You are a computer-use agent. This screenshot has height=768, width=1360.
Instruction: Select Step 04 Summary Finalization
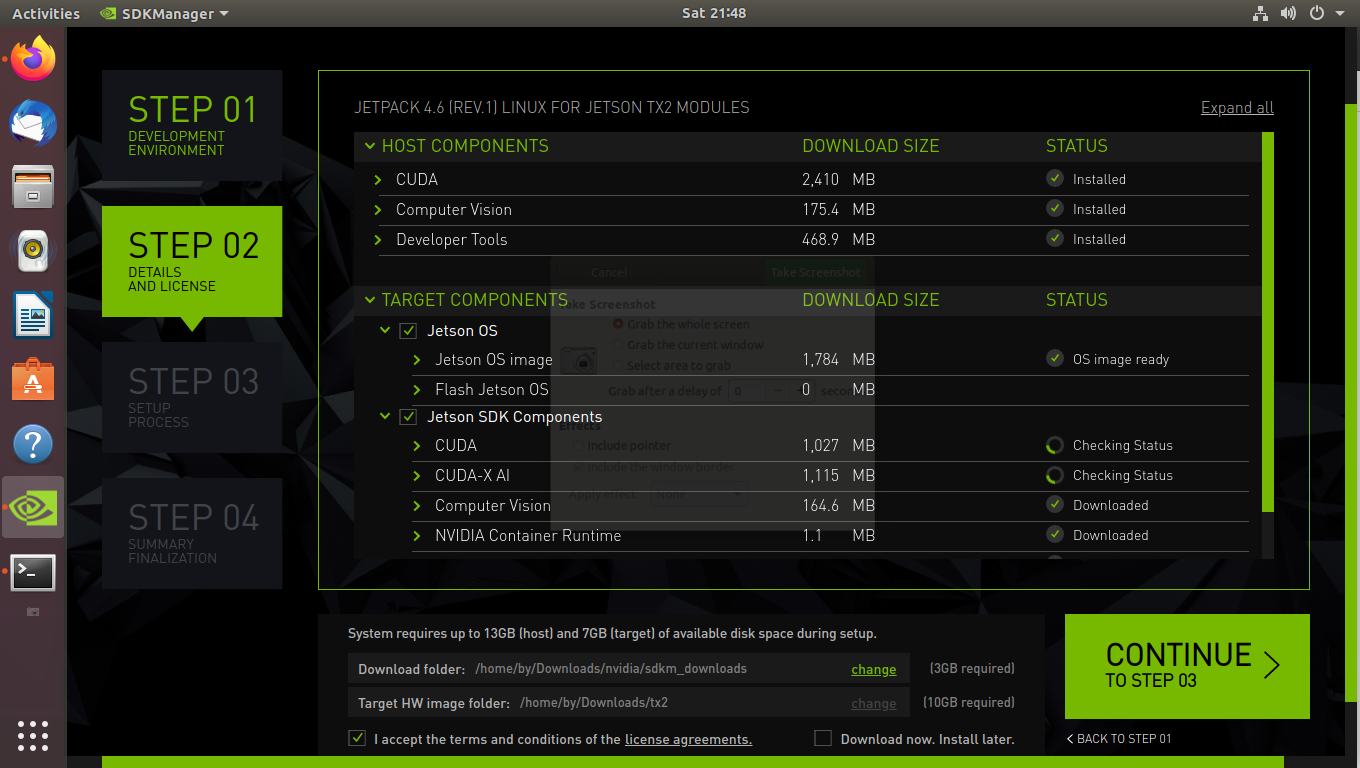192,533
